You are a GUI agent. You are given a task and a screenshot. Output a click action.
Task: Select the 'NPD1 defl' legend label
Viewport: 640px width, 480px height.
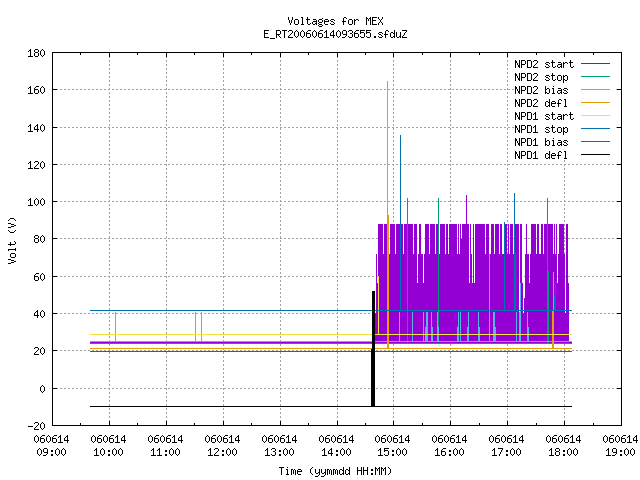pos(541,156)
